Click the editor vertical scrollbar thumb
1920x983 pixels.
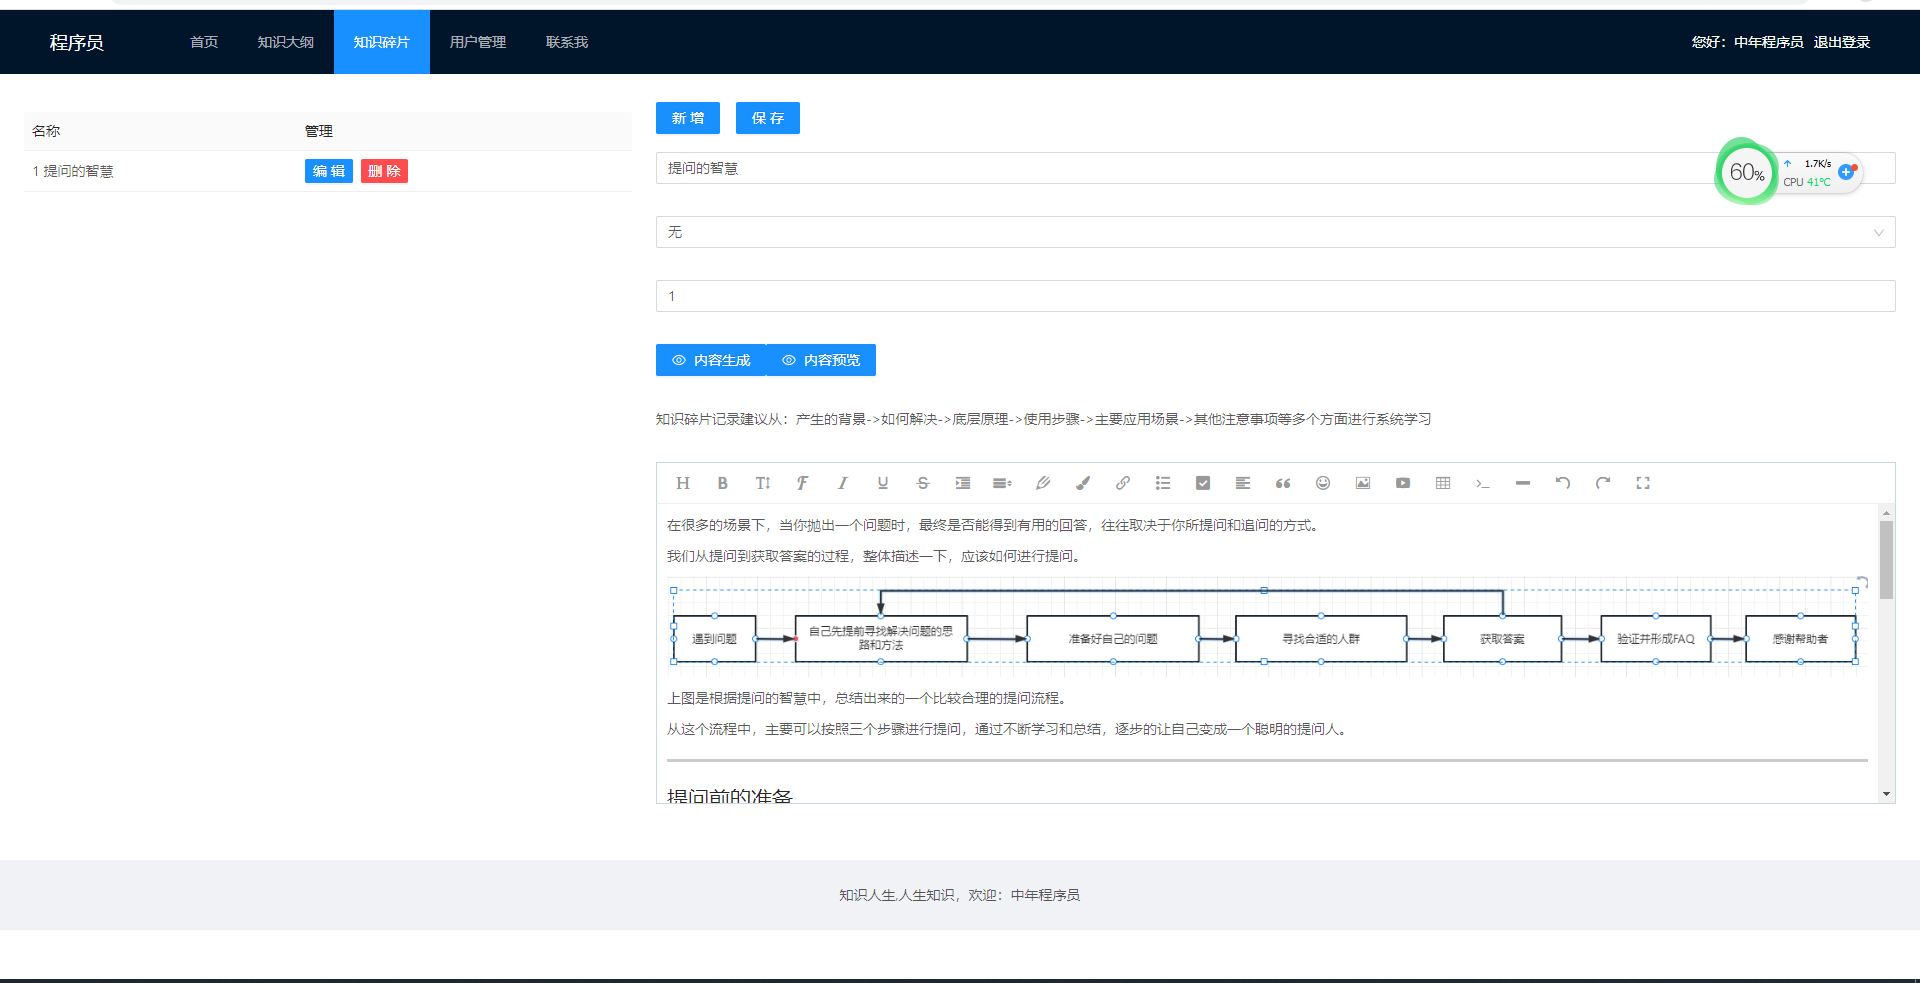1886,559
